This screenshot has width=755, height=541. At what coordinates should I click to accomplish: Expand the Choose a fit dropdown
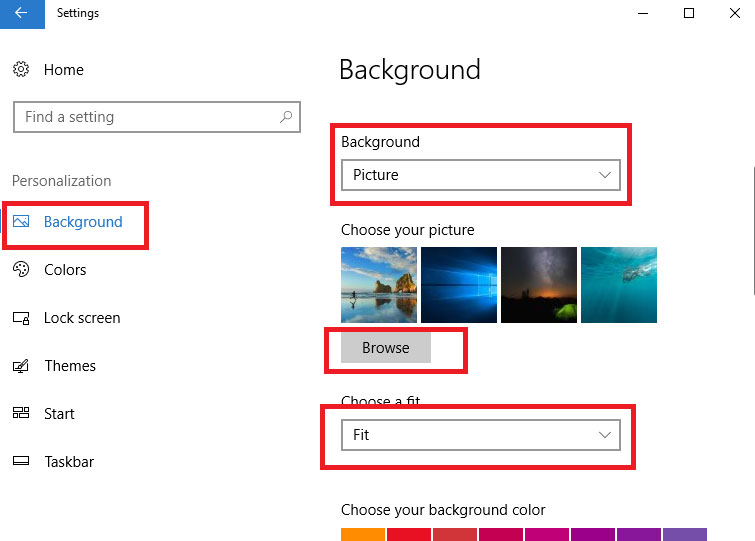[x=480, y=436]
